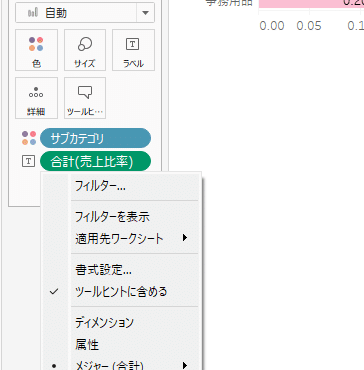Click the 0.05 axis tick label
Screen dimensions: 364x370
click(309, 26)
